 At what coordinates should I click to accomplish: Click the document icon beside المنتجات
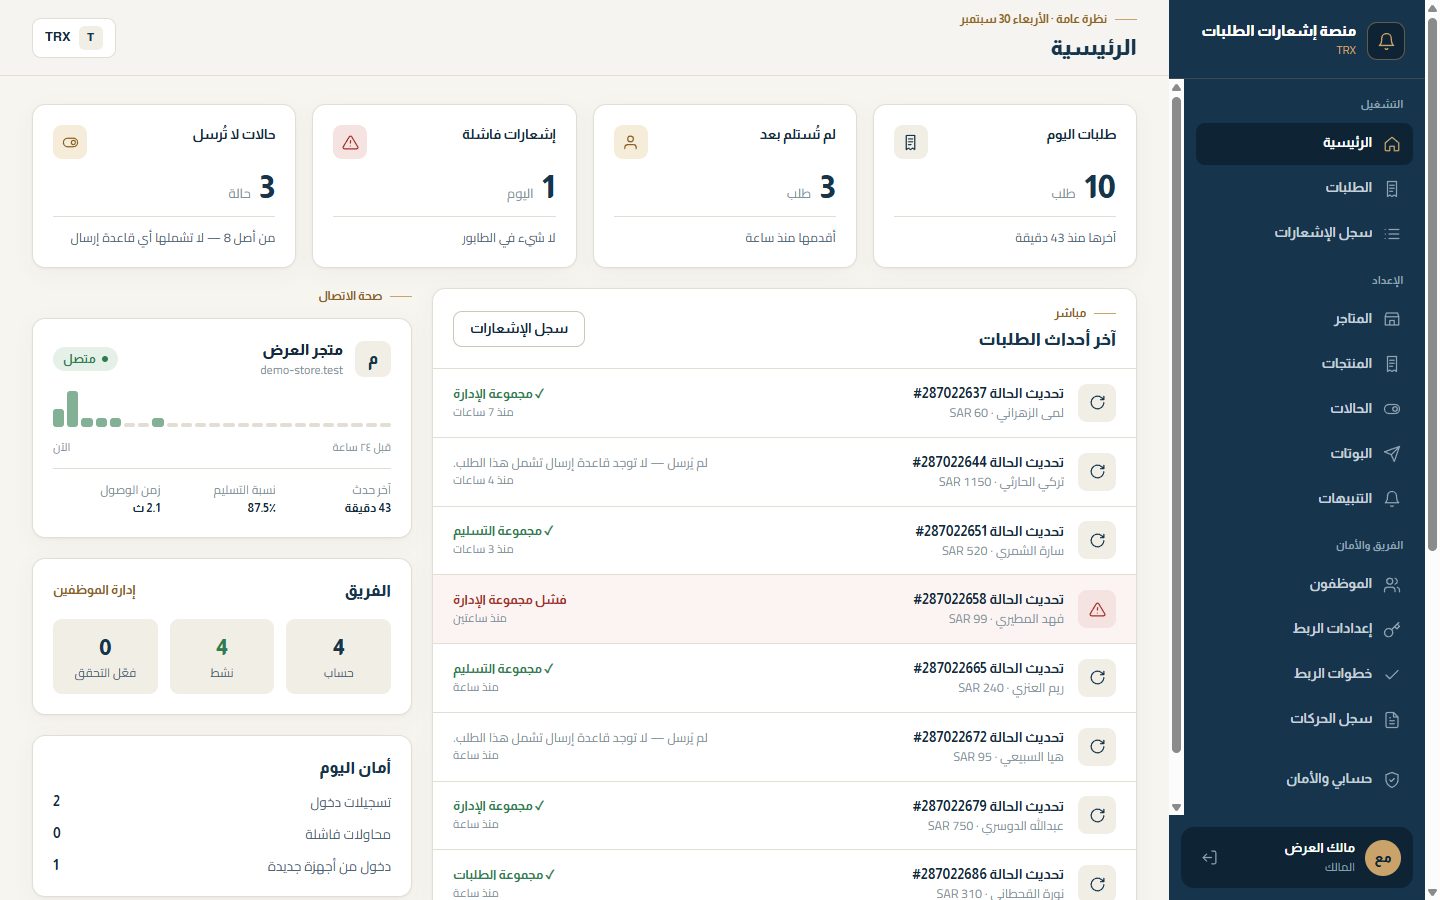(1391, 364)
